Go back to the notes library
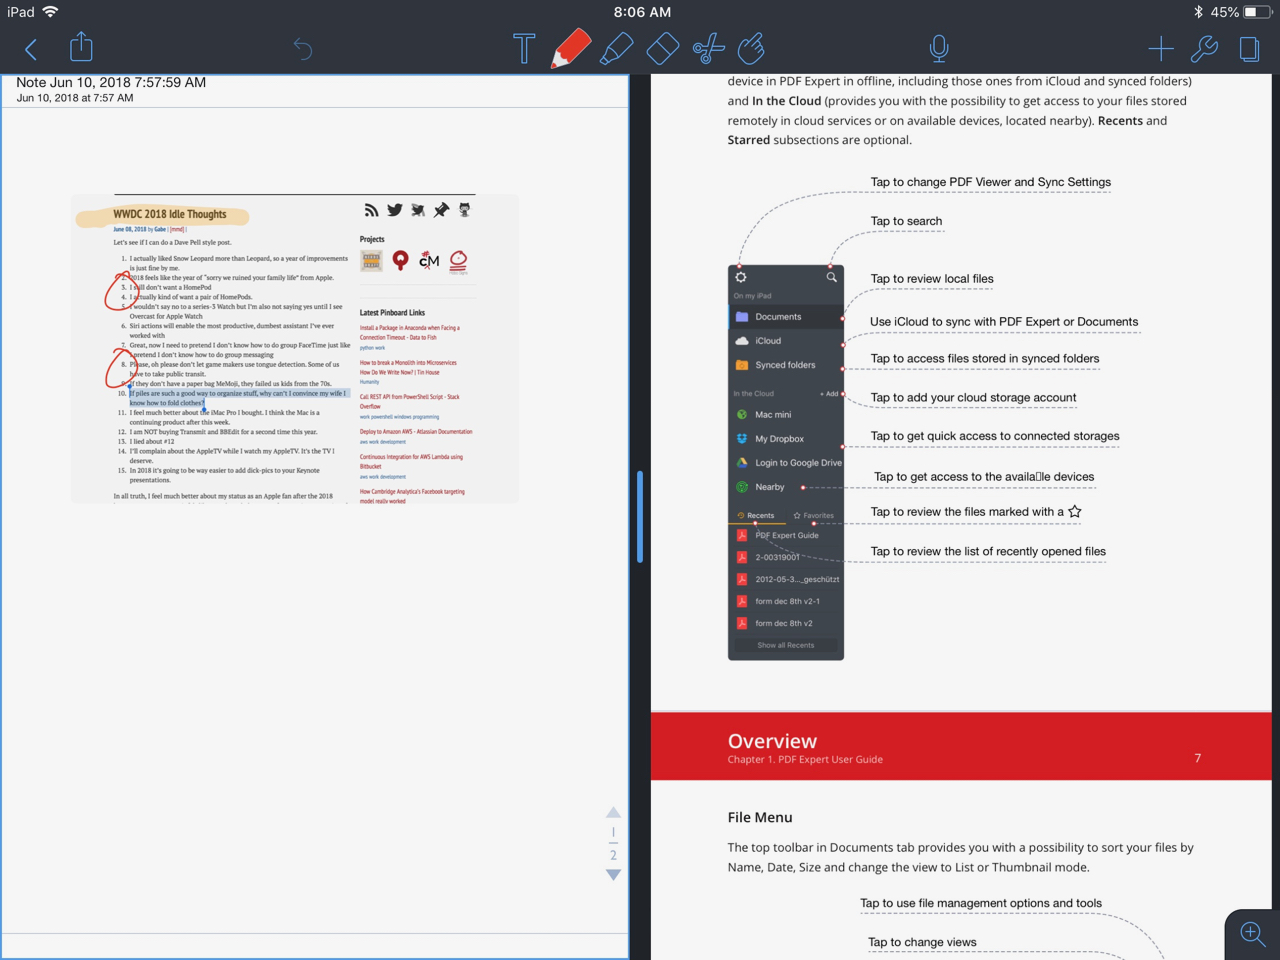The image size is (1280, 960). pos(31,49)
